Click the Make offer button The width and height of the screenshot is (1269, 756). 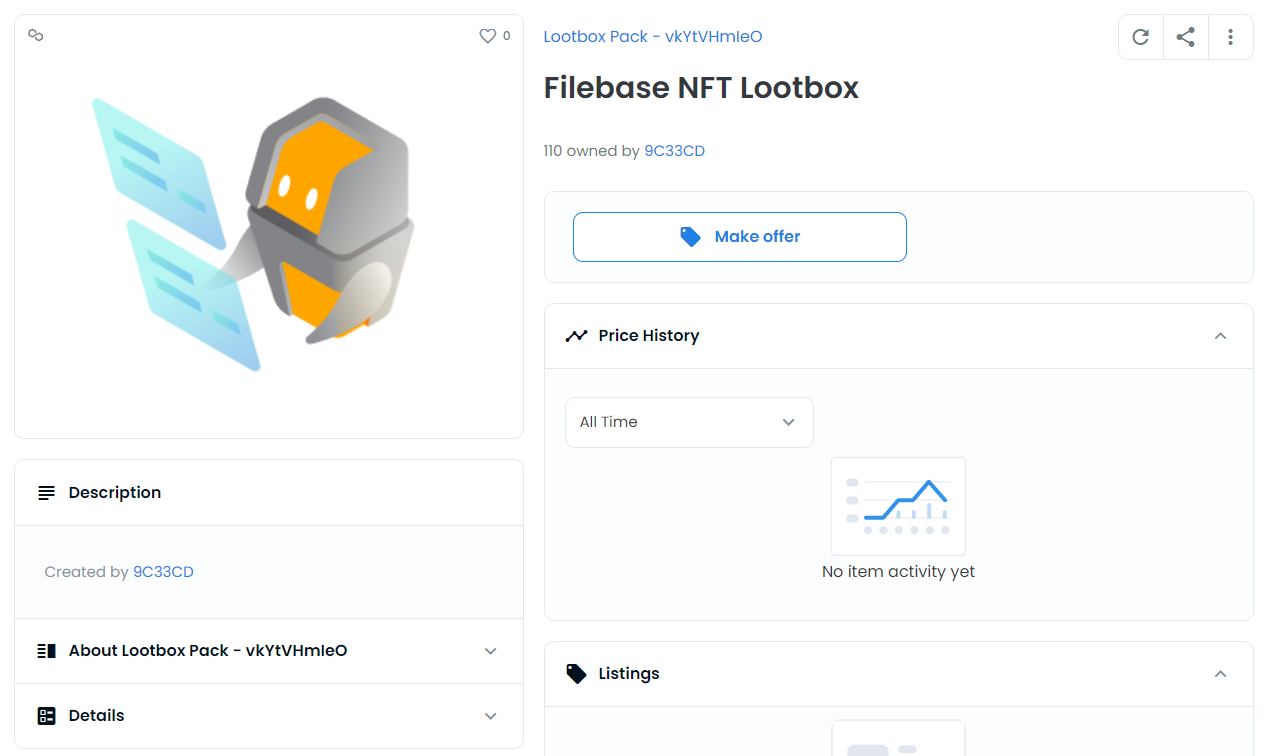(740, 237)
